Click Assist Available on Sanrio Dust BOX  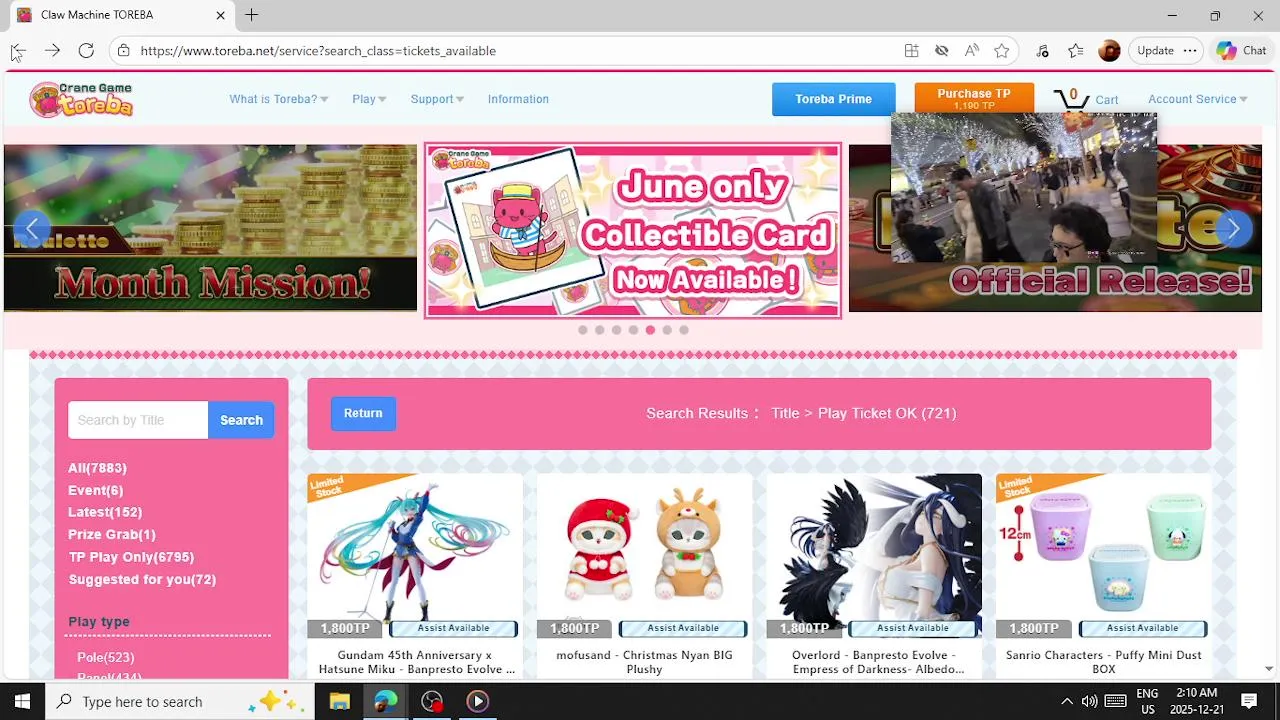tap(1142, 628)
